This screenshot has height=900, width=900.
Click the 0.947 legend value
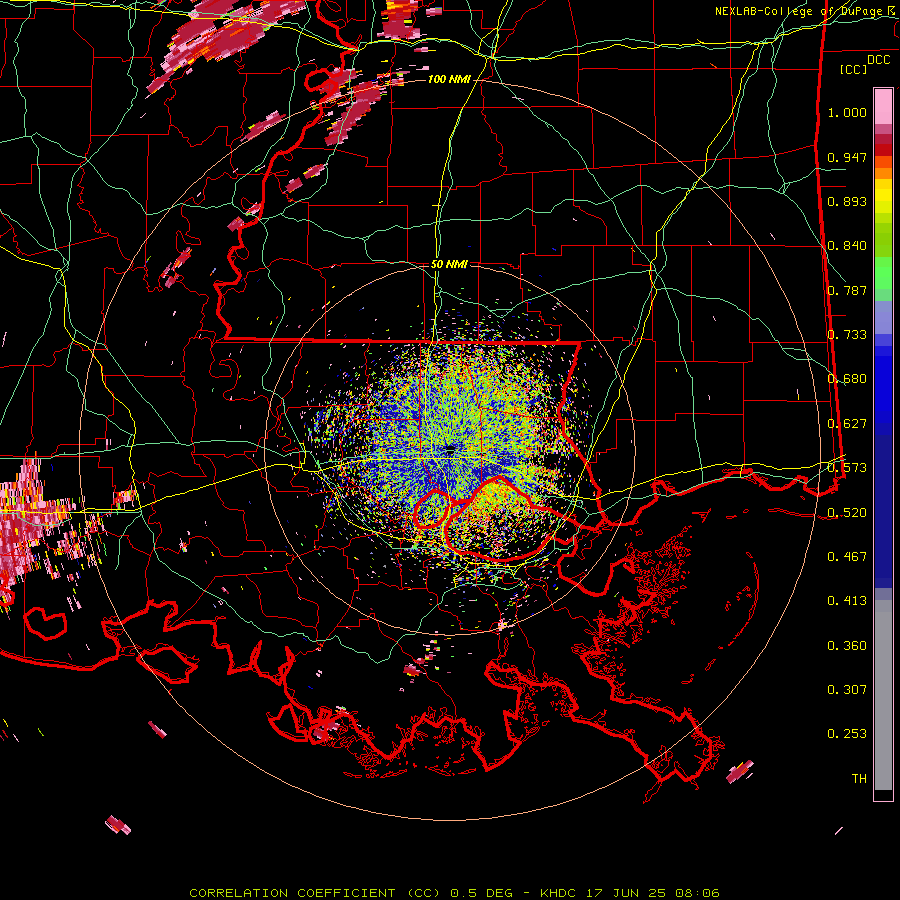click(847, 157)
